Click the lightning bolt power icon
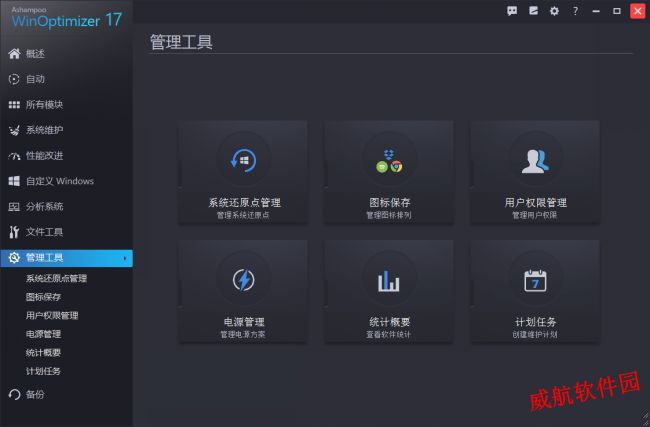 pyautogui.click(x=244, y=280)
